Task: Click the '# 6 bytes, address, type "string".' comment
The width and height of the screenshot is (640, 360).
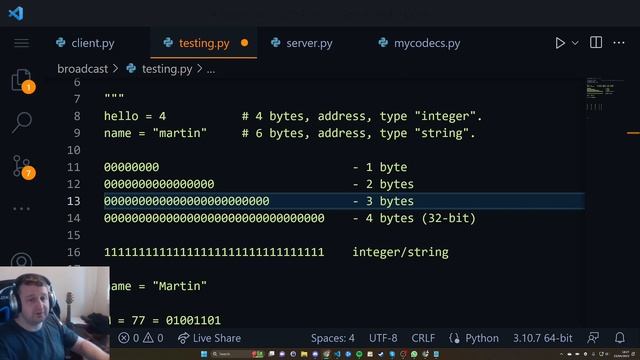Action: 358,133
